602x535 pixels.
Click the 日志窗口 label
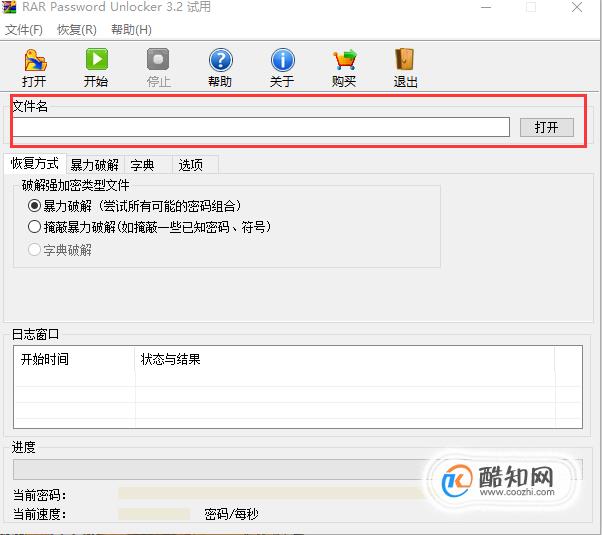(x=35, y=334)
